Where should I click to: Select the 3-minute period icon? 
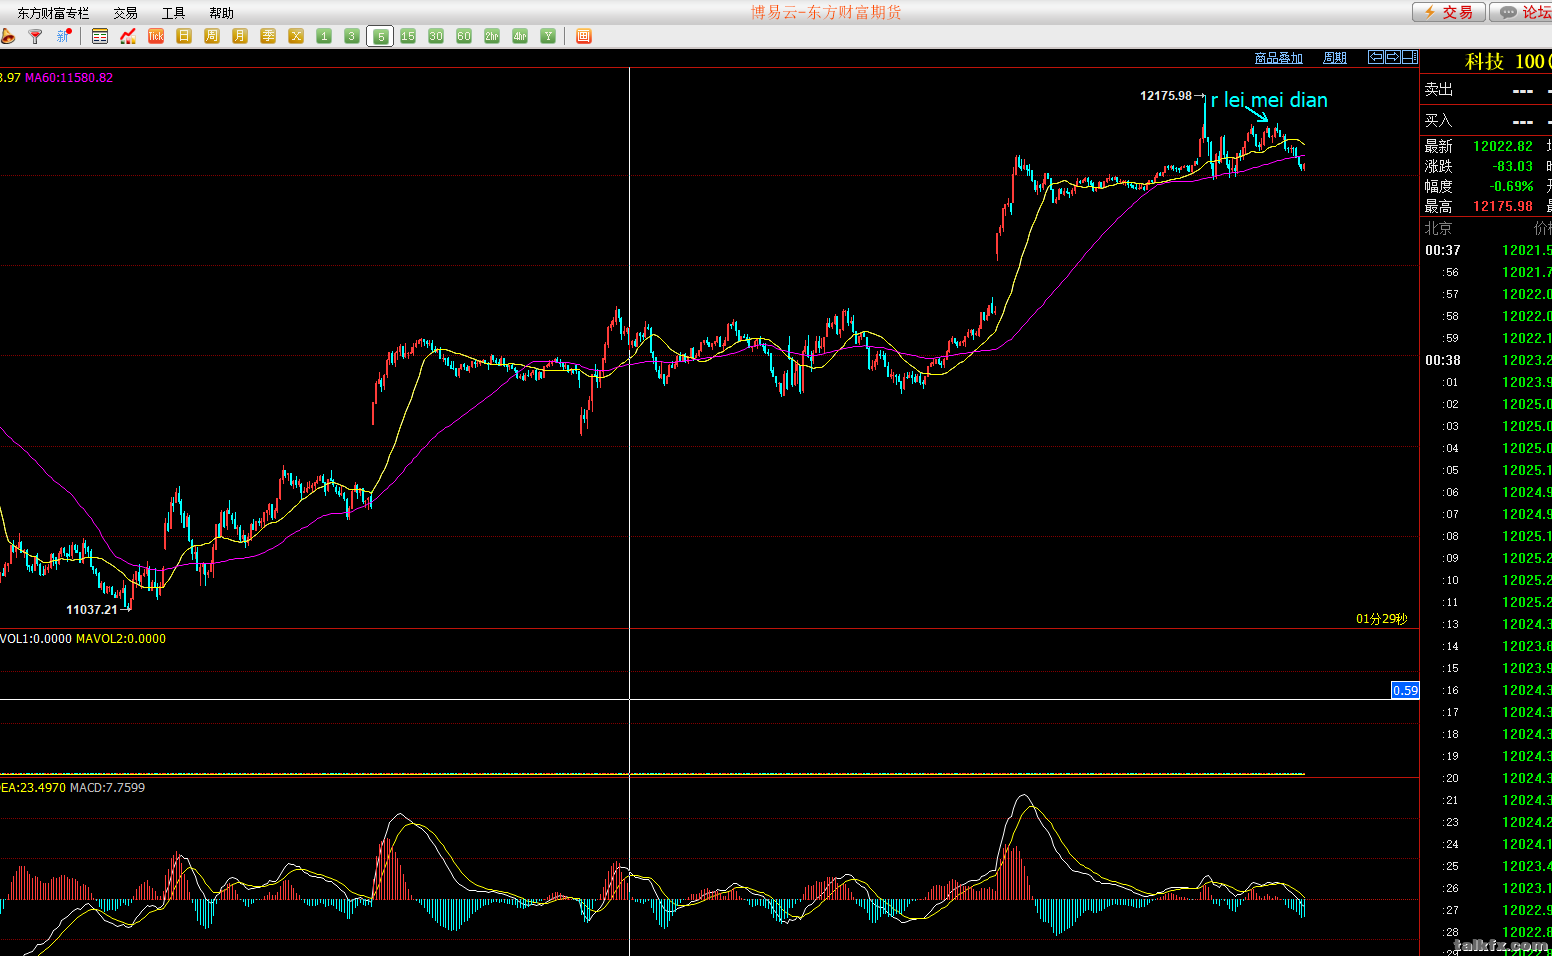tap(352, 36)
